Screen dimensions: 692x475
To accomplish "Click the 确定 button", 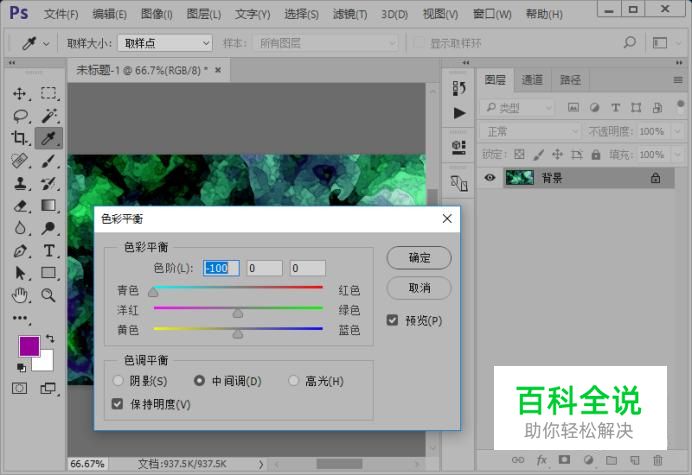I will (x=419, y=258).
